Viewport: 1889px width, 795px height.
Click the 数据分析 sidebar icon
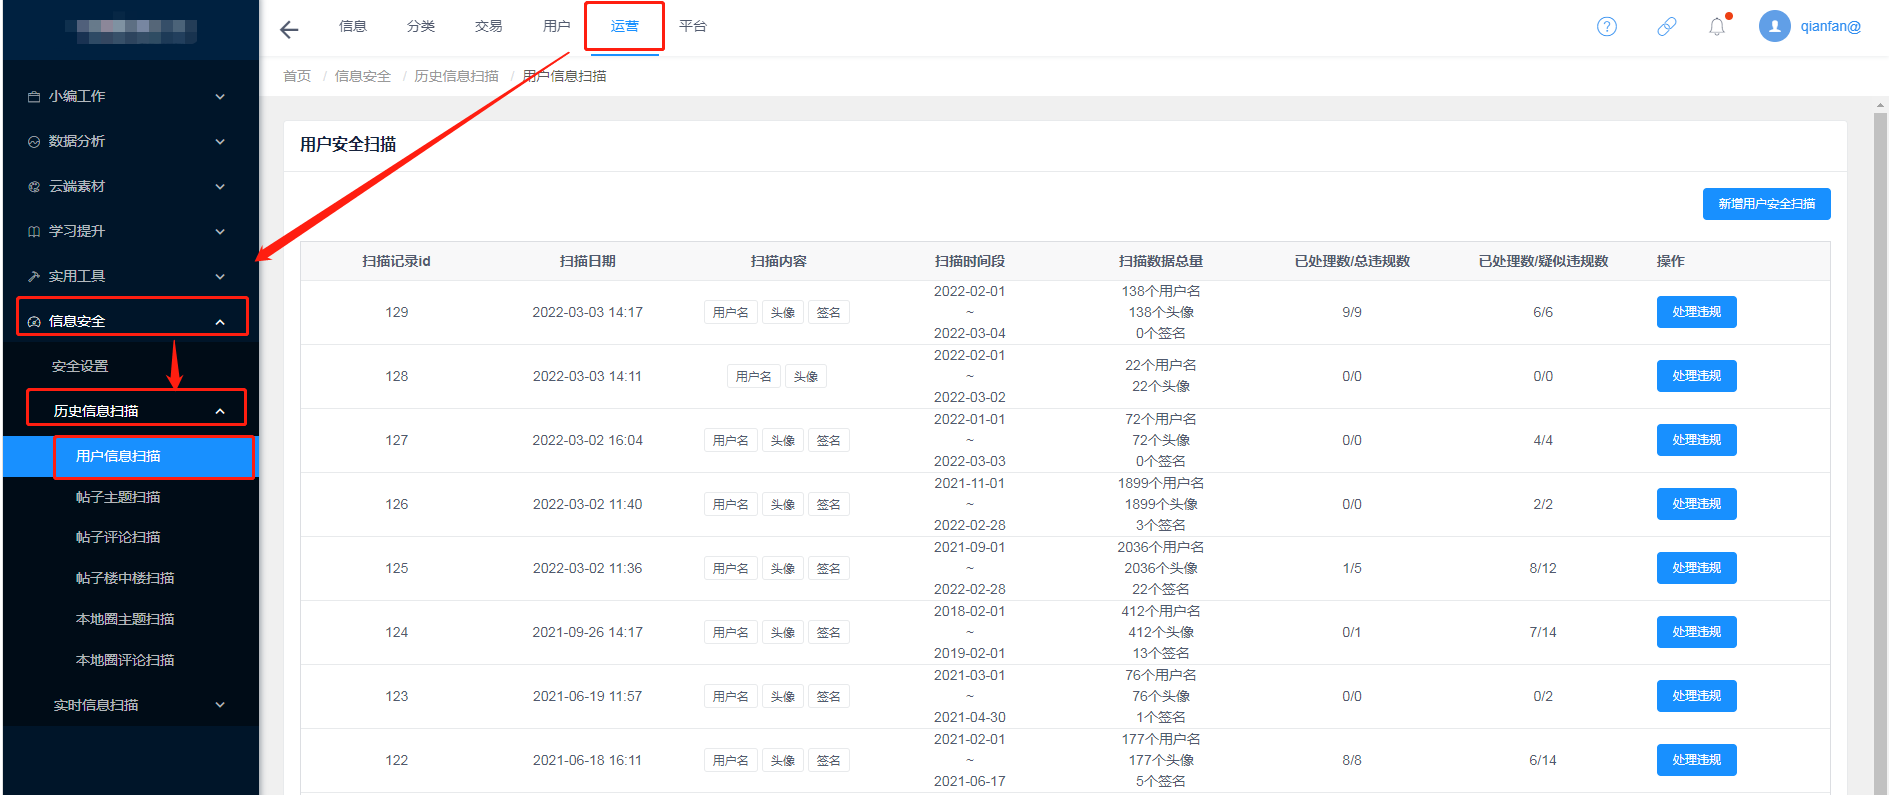pos(34,142)
